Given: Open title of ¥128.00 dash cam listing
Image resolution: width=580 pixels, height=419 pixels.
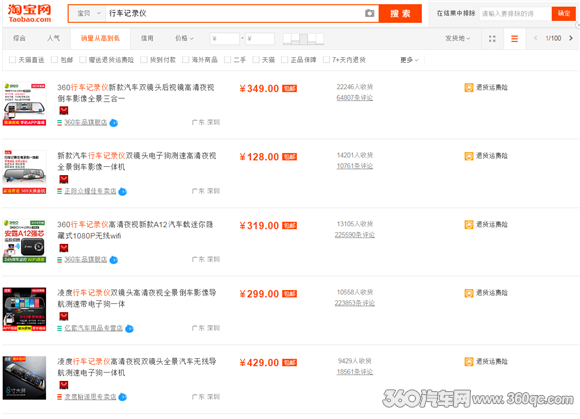Looking at the screenshot, I should click(136, 161).
